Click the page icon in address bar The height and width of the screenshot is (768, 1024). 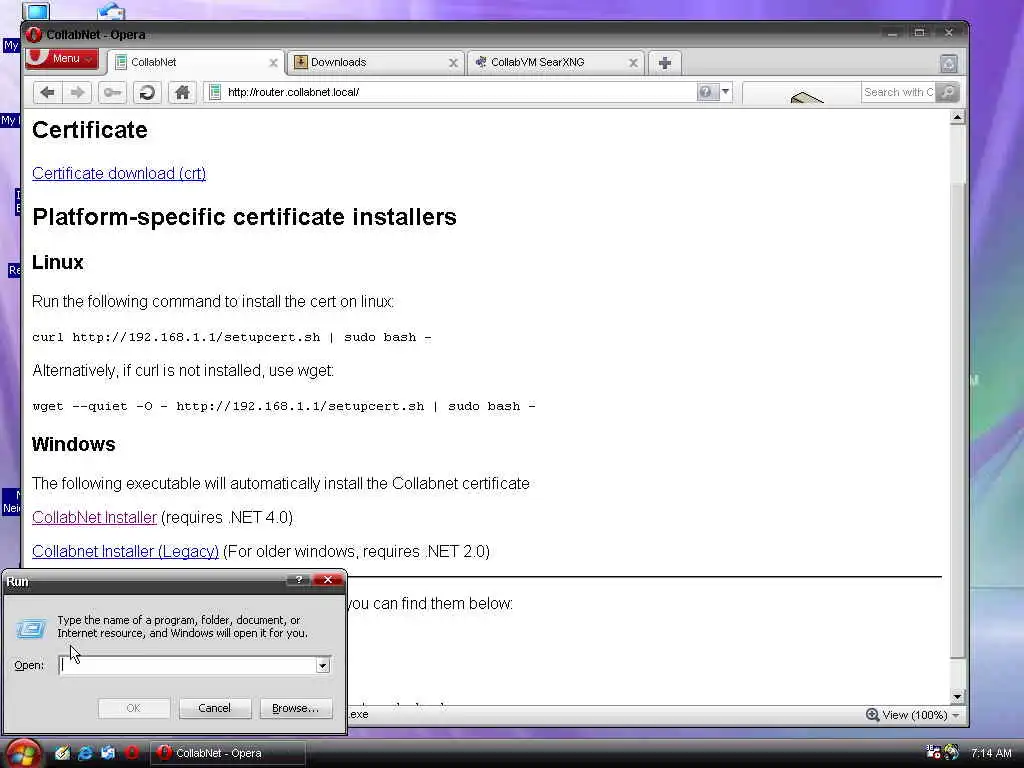coord(214,92)
